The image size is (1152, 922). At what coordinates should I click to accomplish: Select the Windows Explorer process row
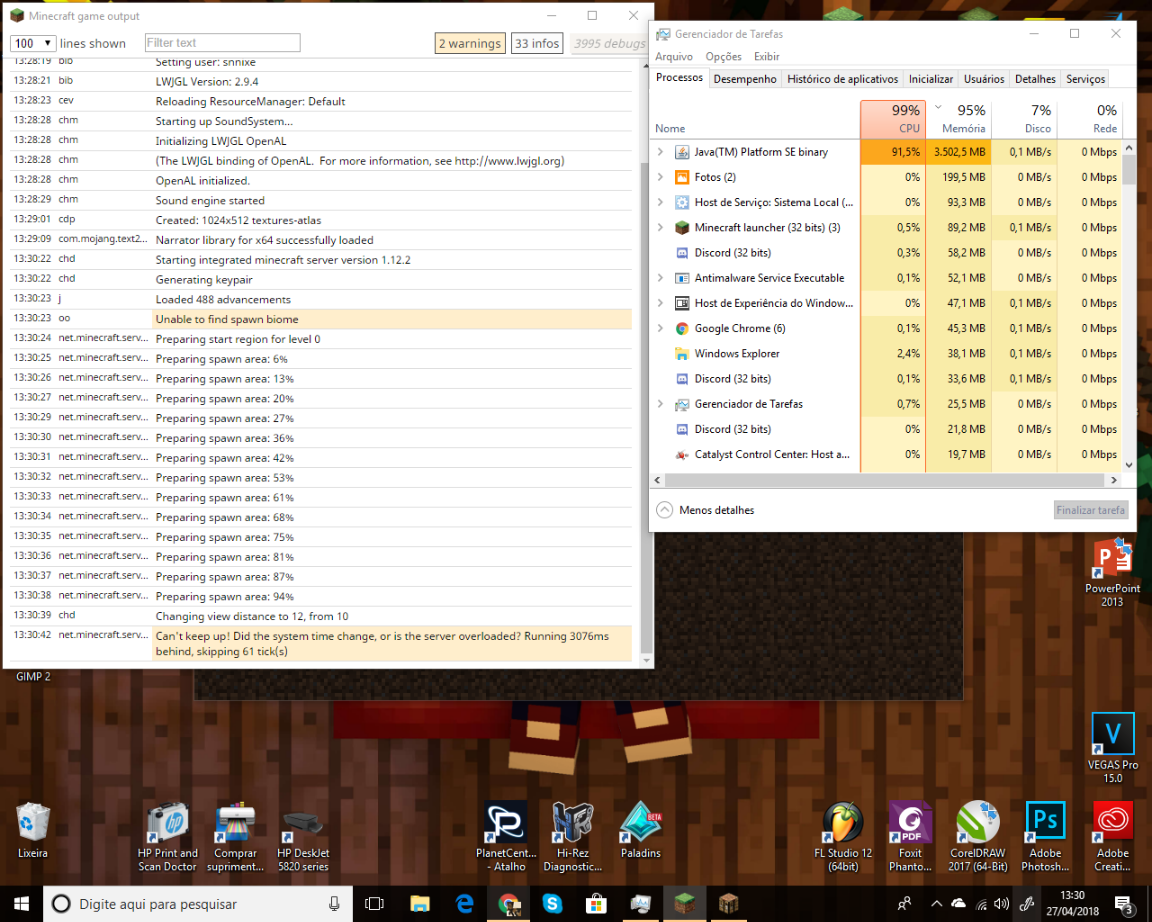pyautogui.click(x=885, y=353)
